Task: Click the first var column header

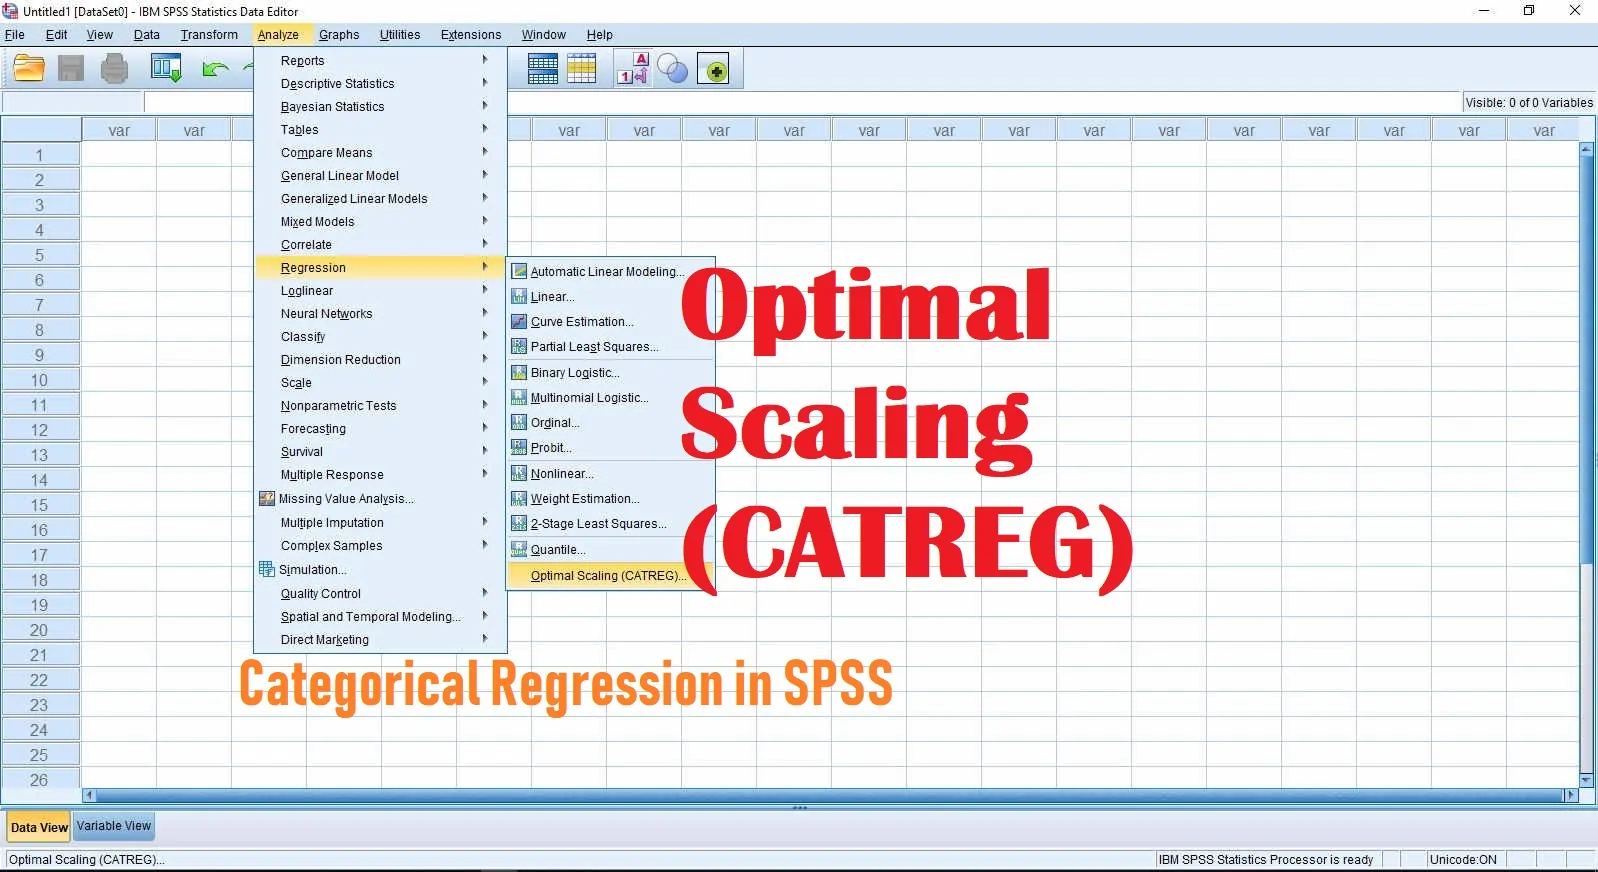Action: pyautogui.click(x=119, y=130)
